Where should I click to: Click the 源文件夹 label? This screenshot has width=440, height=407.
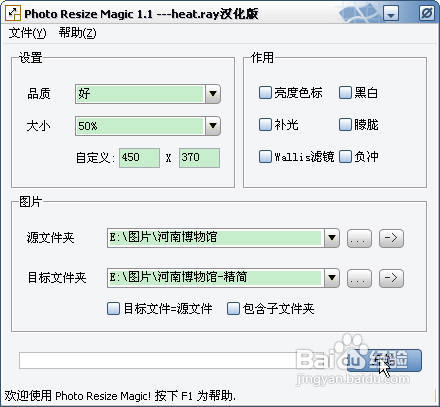click(x=50, y=238)
